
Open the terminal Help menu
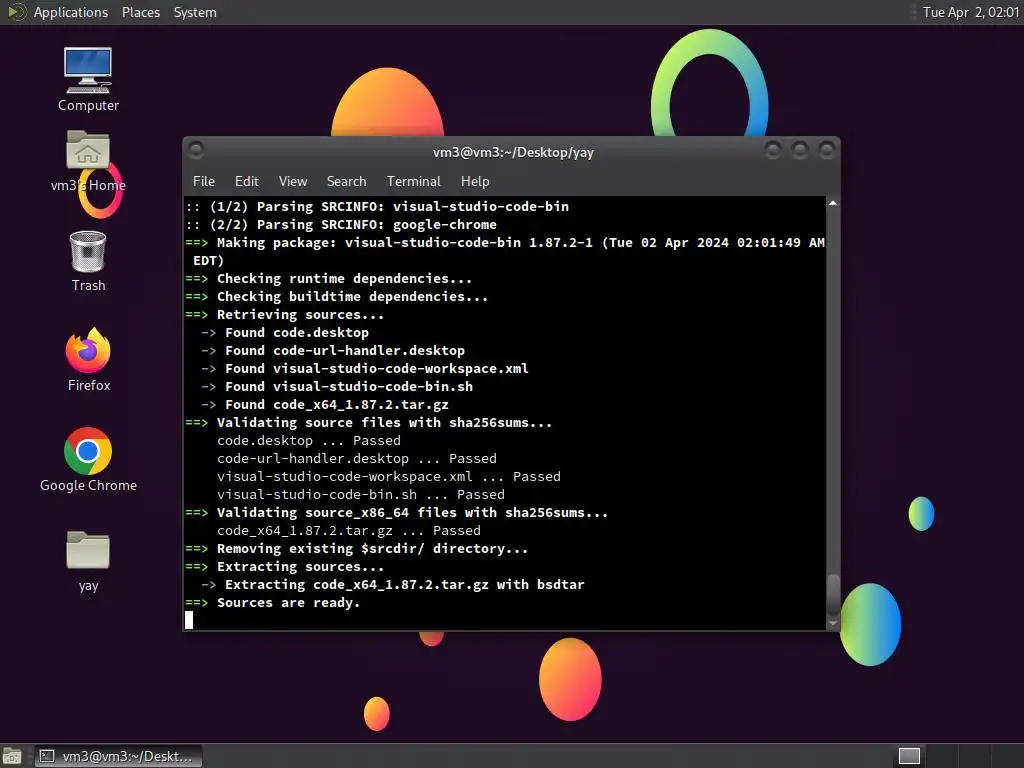pyautogui.click(x=475, y=182)
